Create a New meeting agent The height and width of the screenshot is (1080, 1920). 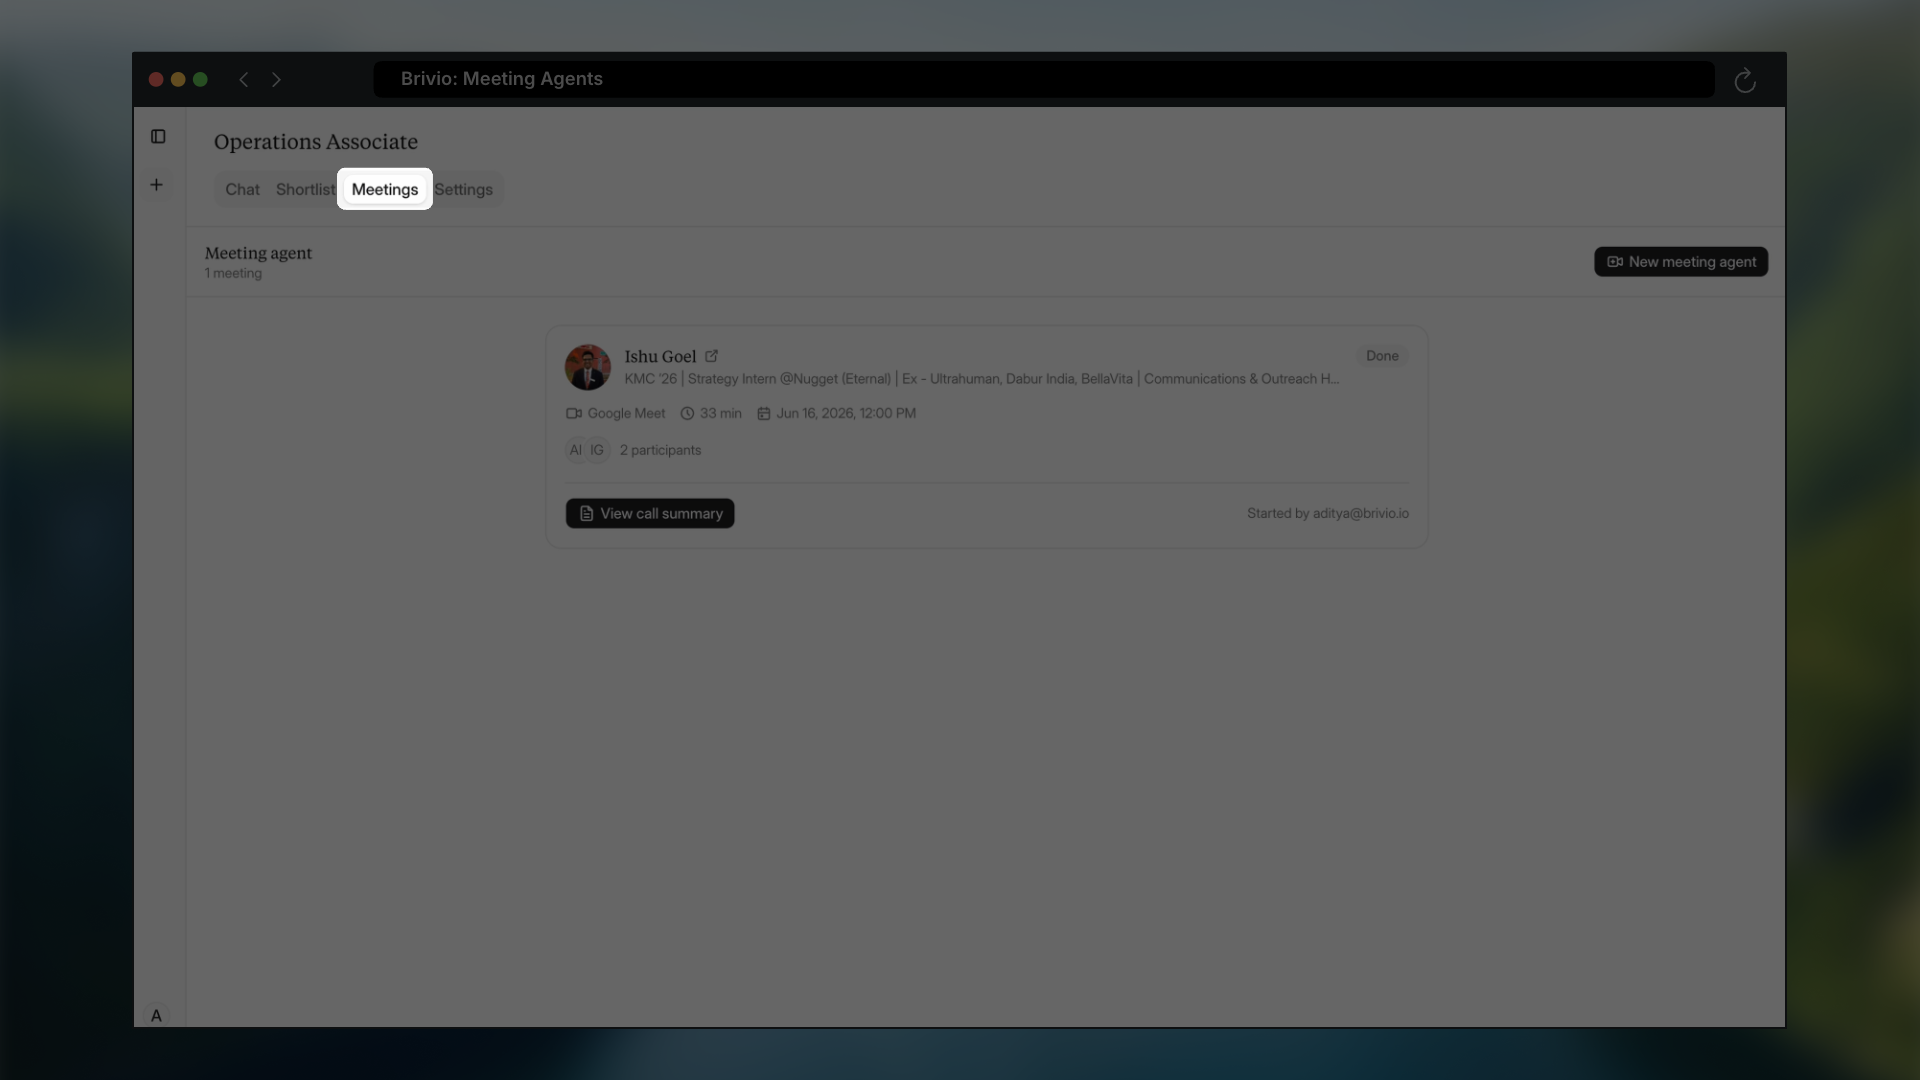(1681, 262)
